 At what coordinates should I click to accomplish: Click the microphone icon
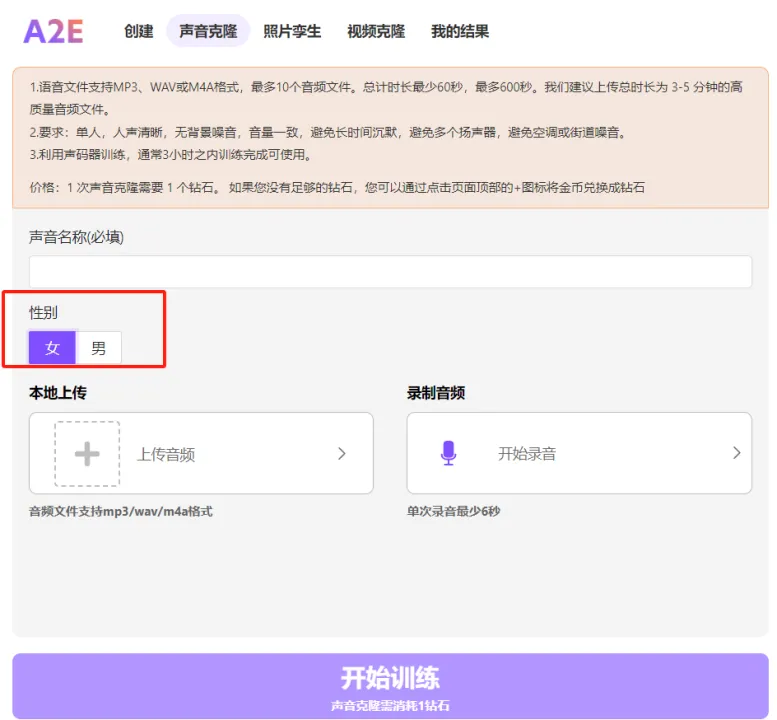tap(448, 453)
